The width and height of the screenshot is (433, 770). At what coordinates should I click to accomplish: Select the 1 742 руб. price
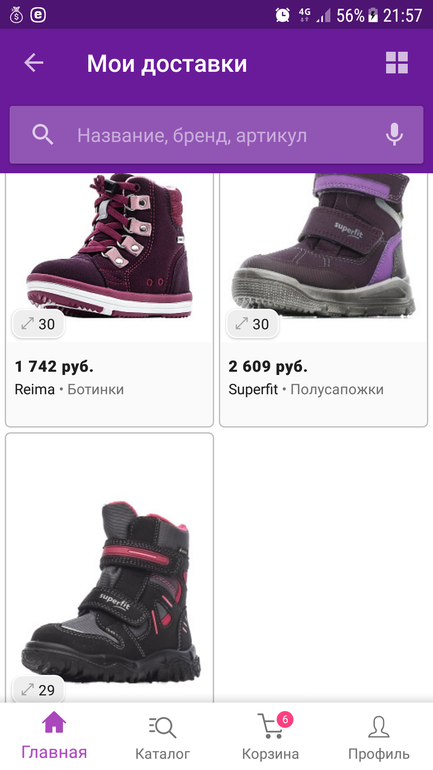point(54,366)
